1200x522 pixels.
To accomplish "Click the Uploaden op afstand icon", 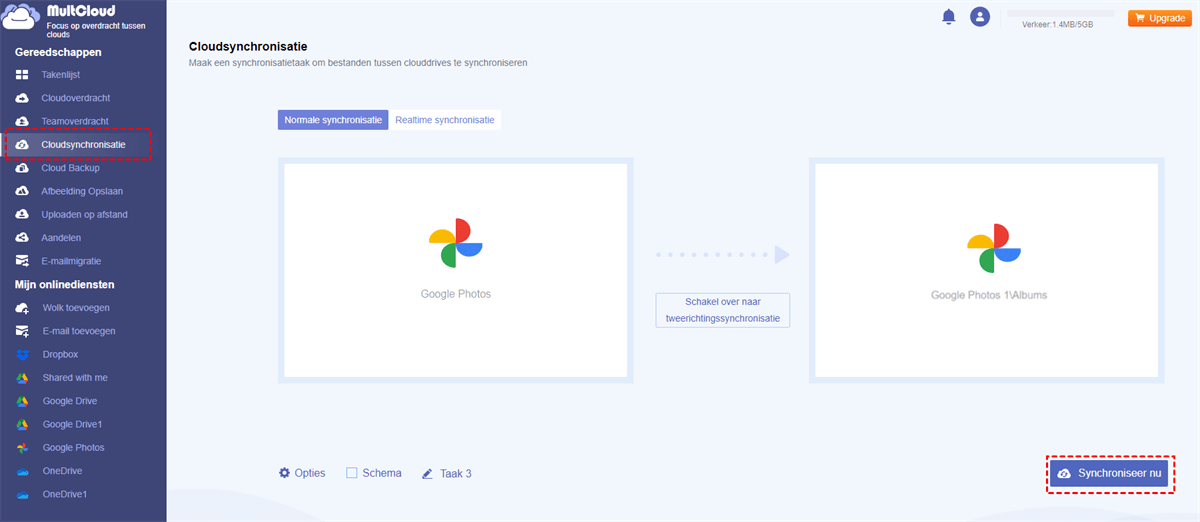I will (22, 214).
